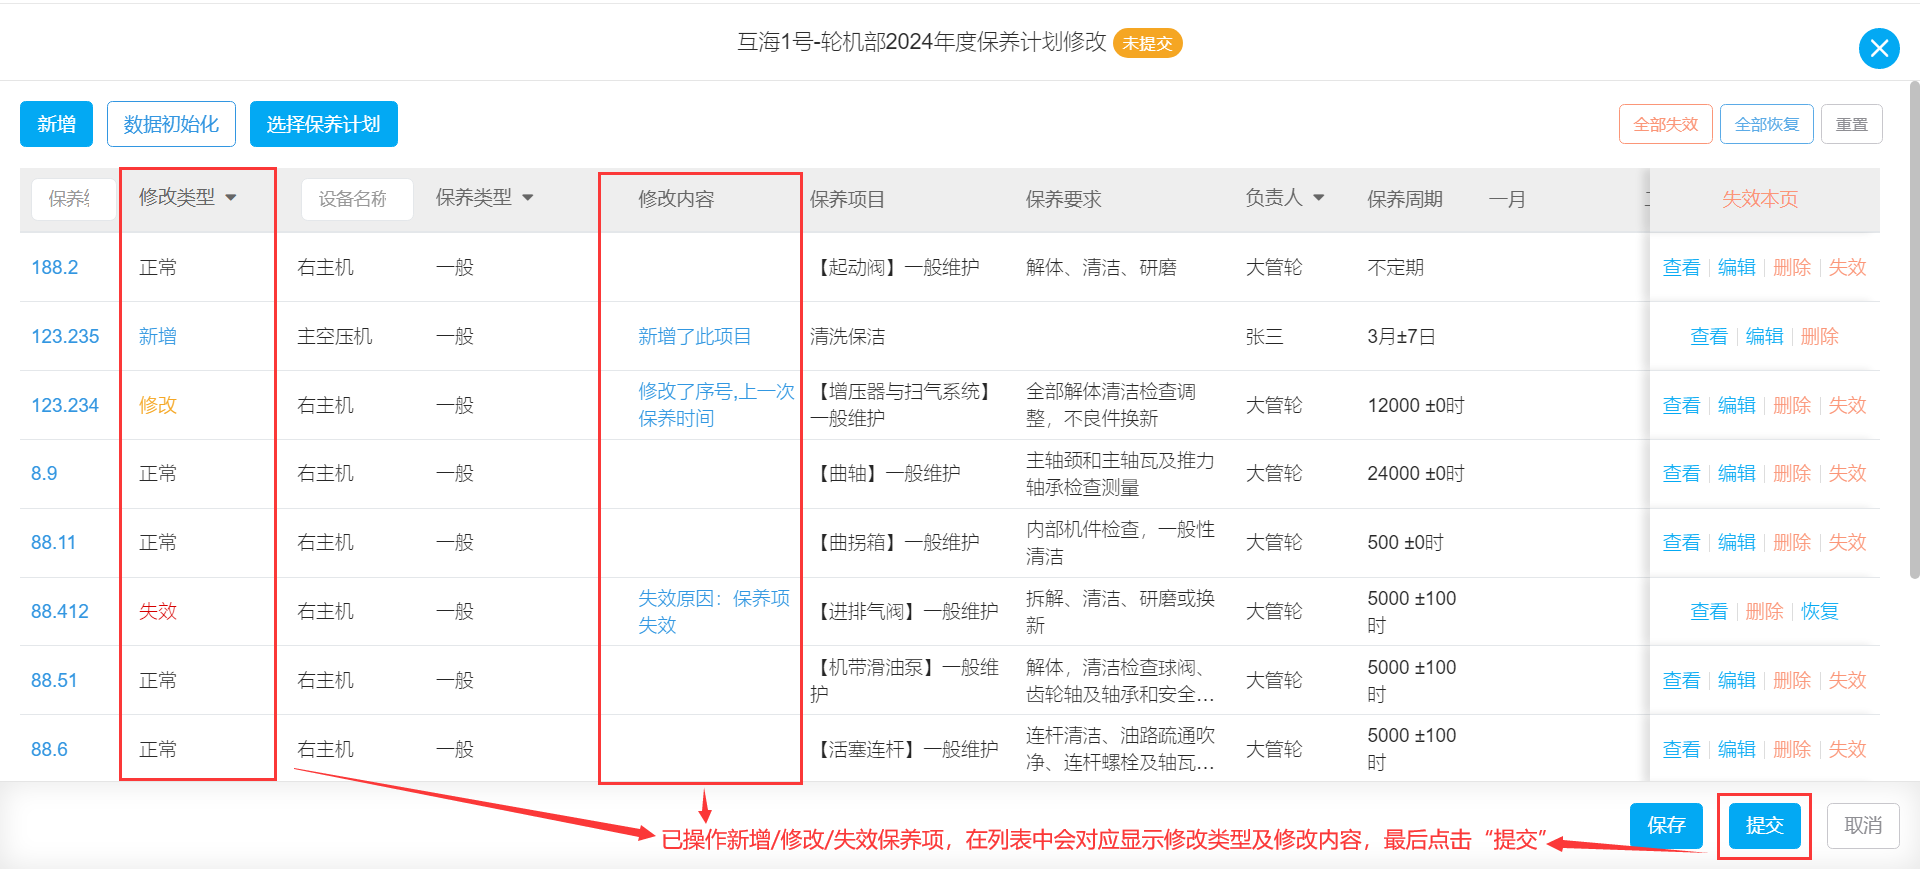Image resolution: width=1920 pixels, height=871 pixels.
Task: Edit the row 8.9 曲轴 item
Action: click(1736, 473)
